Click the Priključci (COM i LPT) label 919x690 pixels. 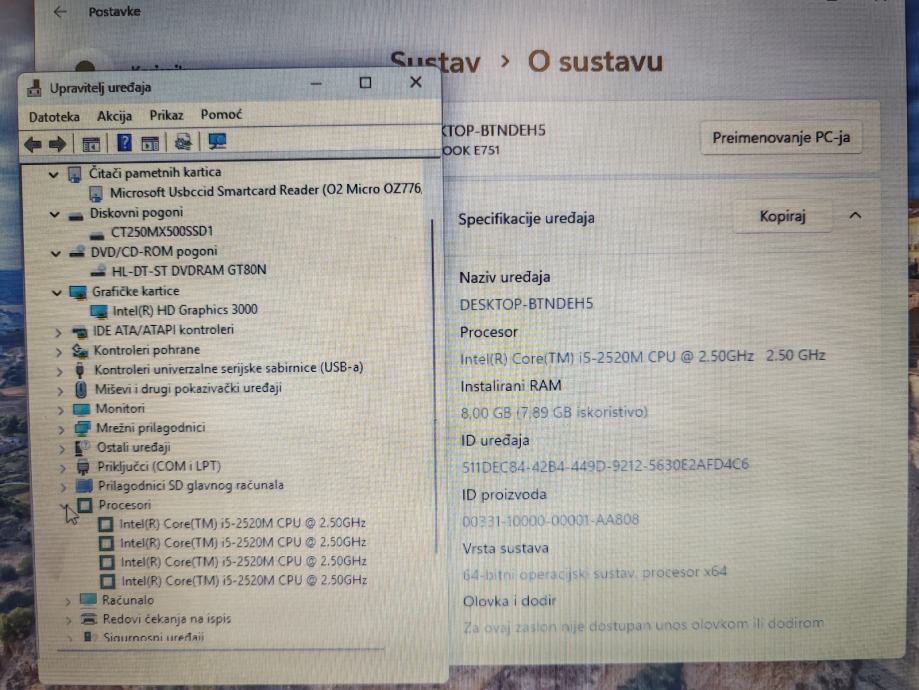click(x=159, y=467)
